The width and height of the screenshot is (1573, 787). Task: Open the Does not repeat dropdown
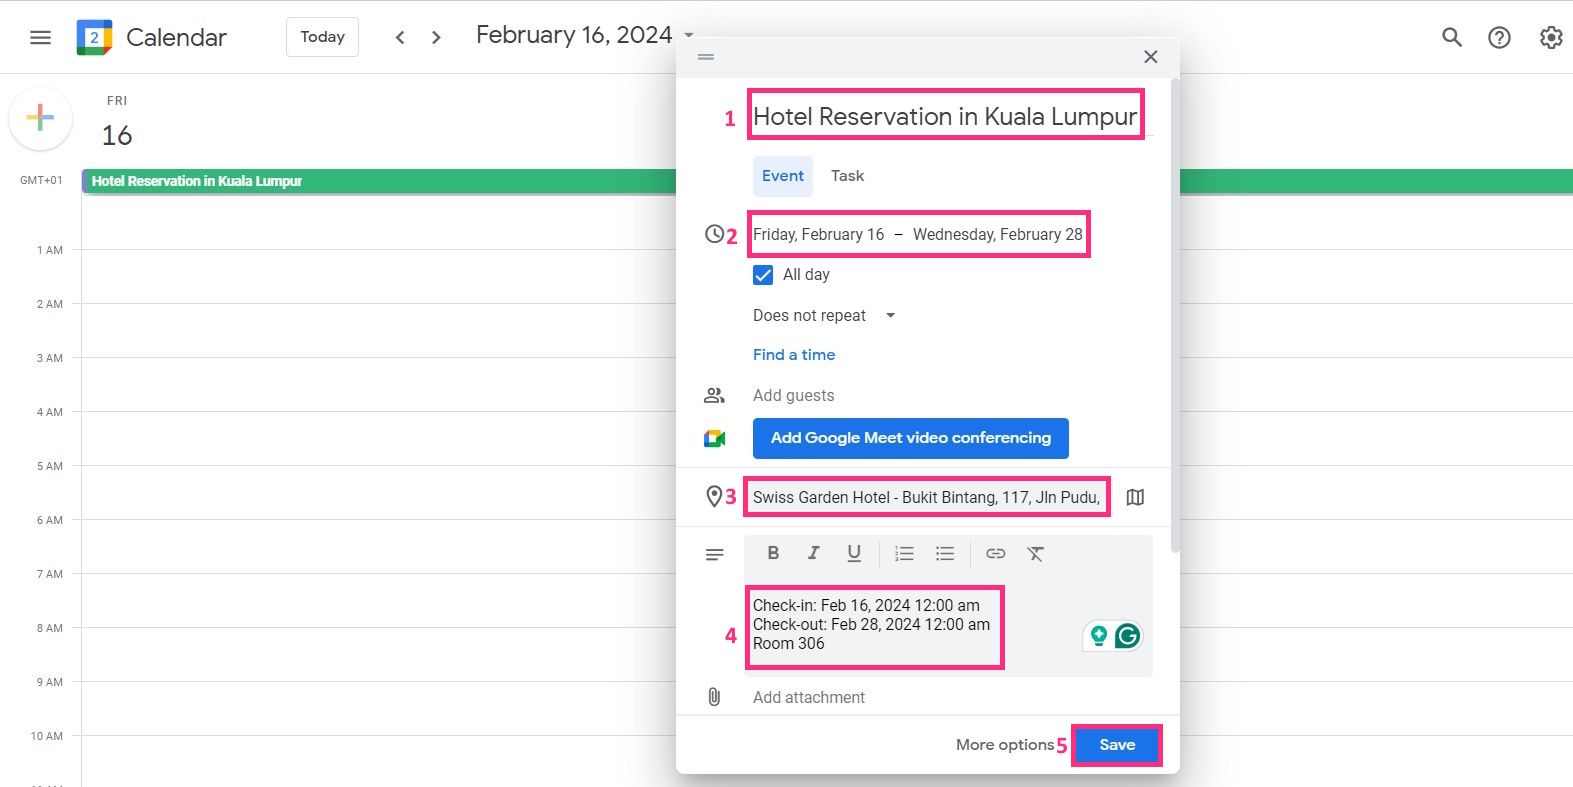pyautogui.click(x=824, y=315)
